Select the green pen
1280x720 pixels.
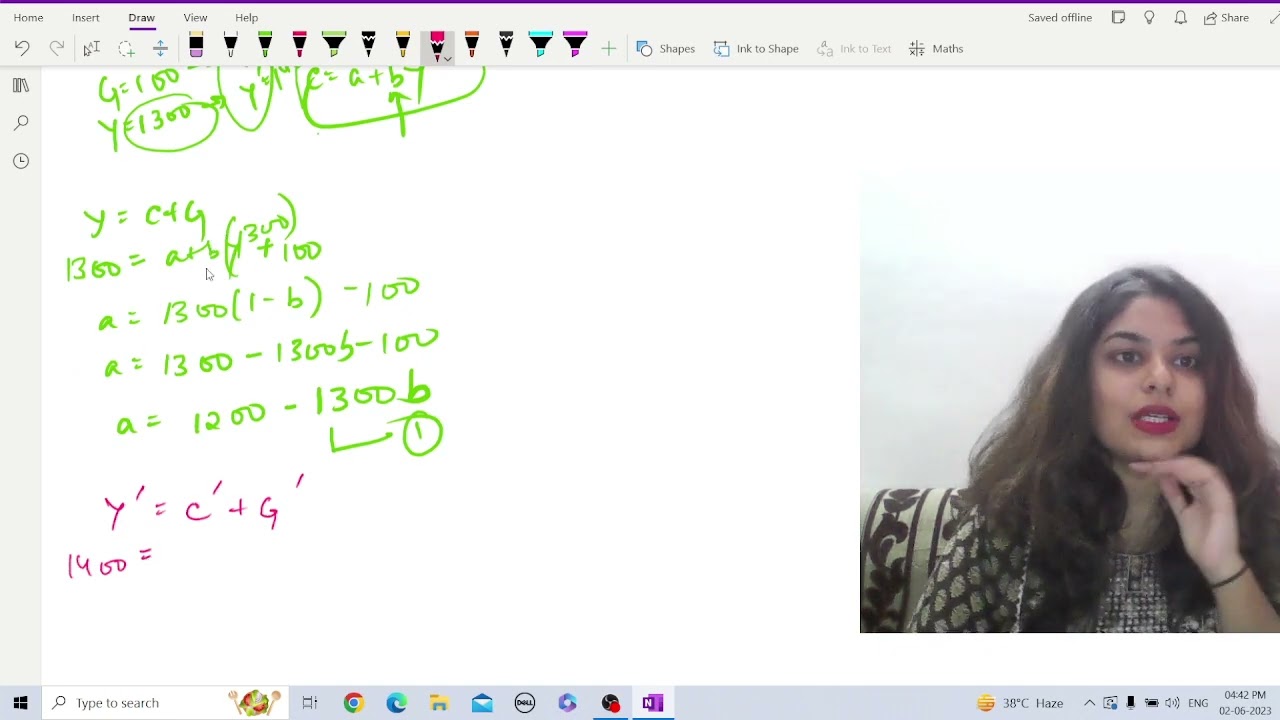(x=265, y=46)
